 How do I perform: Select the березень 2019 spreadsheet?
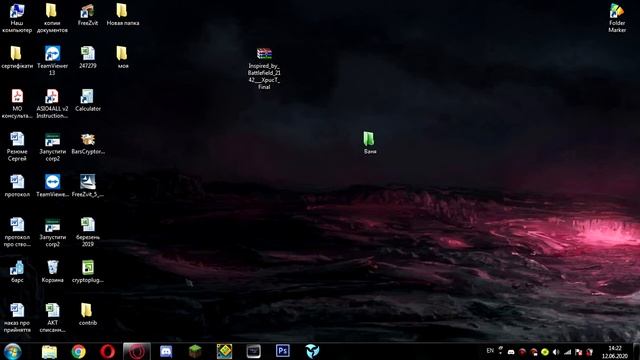pyautogui.click(x=87, y=232)
